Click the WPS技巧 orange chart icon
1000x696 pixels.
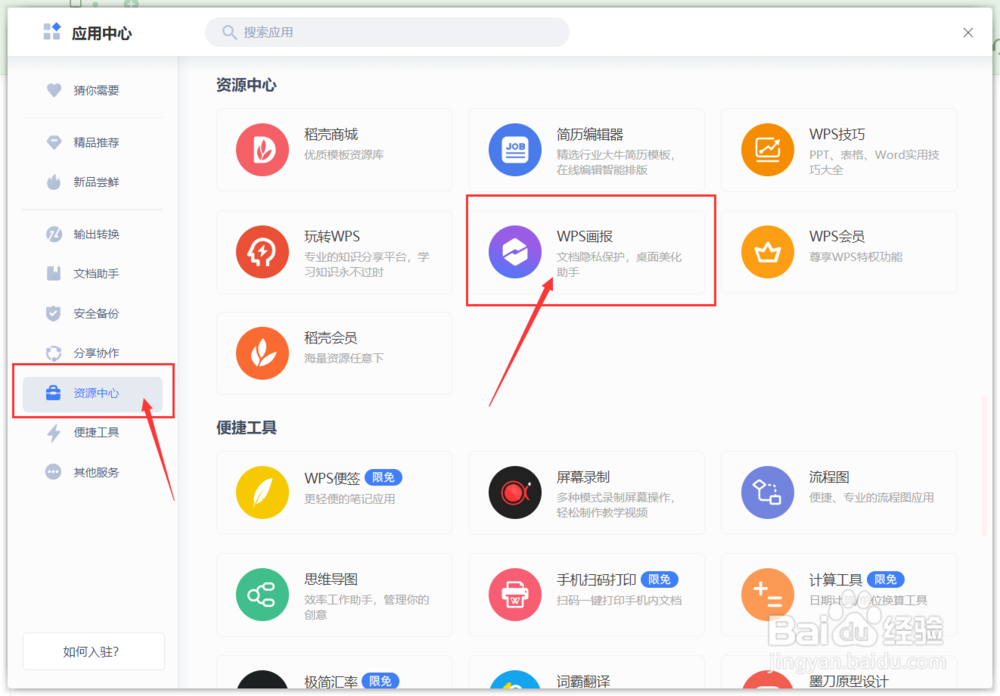point(767,150)
